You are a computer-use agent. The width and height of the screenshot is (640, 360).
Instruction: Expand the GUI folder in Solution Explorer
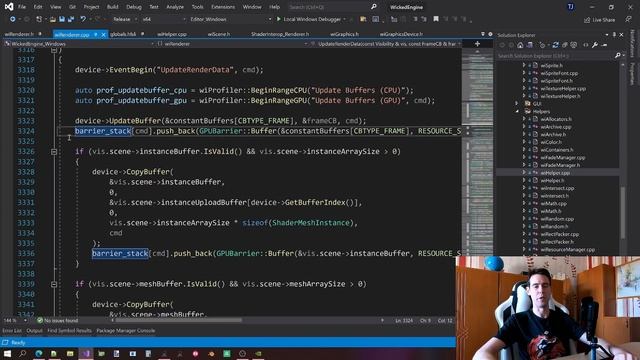point(517,104)
